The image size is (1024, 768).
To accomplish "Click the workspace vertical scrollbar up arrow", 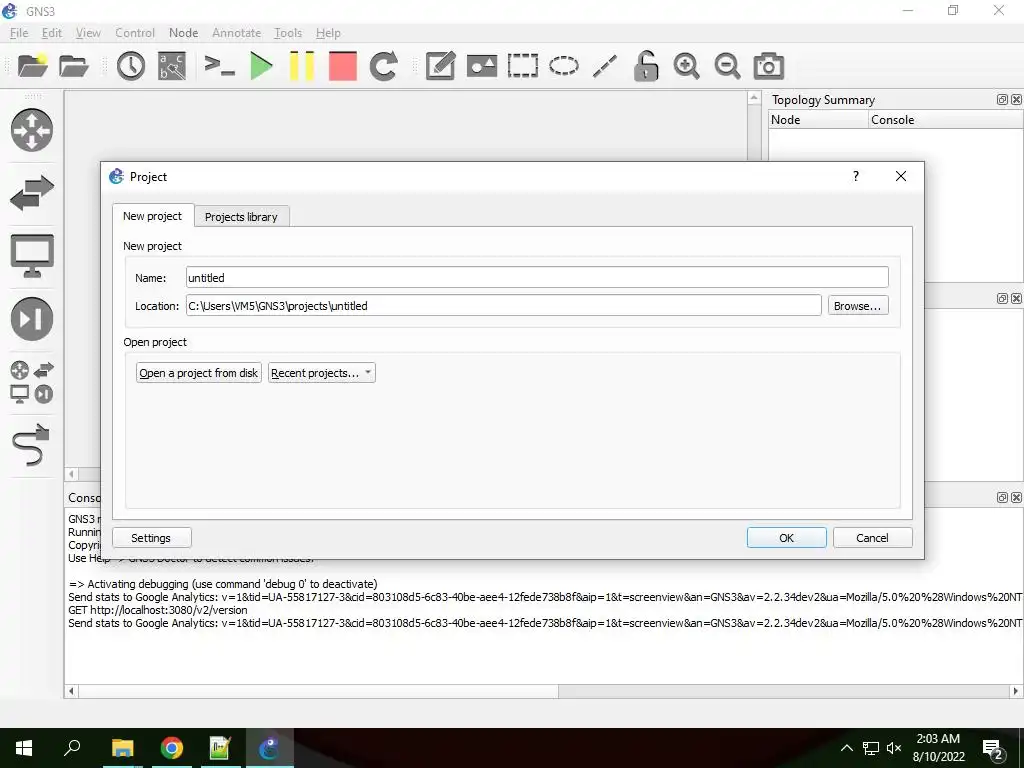I will coord(754,98).
